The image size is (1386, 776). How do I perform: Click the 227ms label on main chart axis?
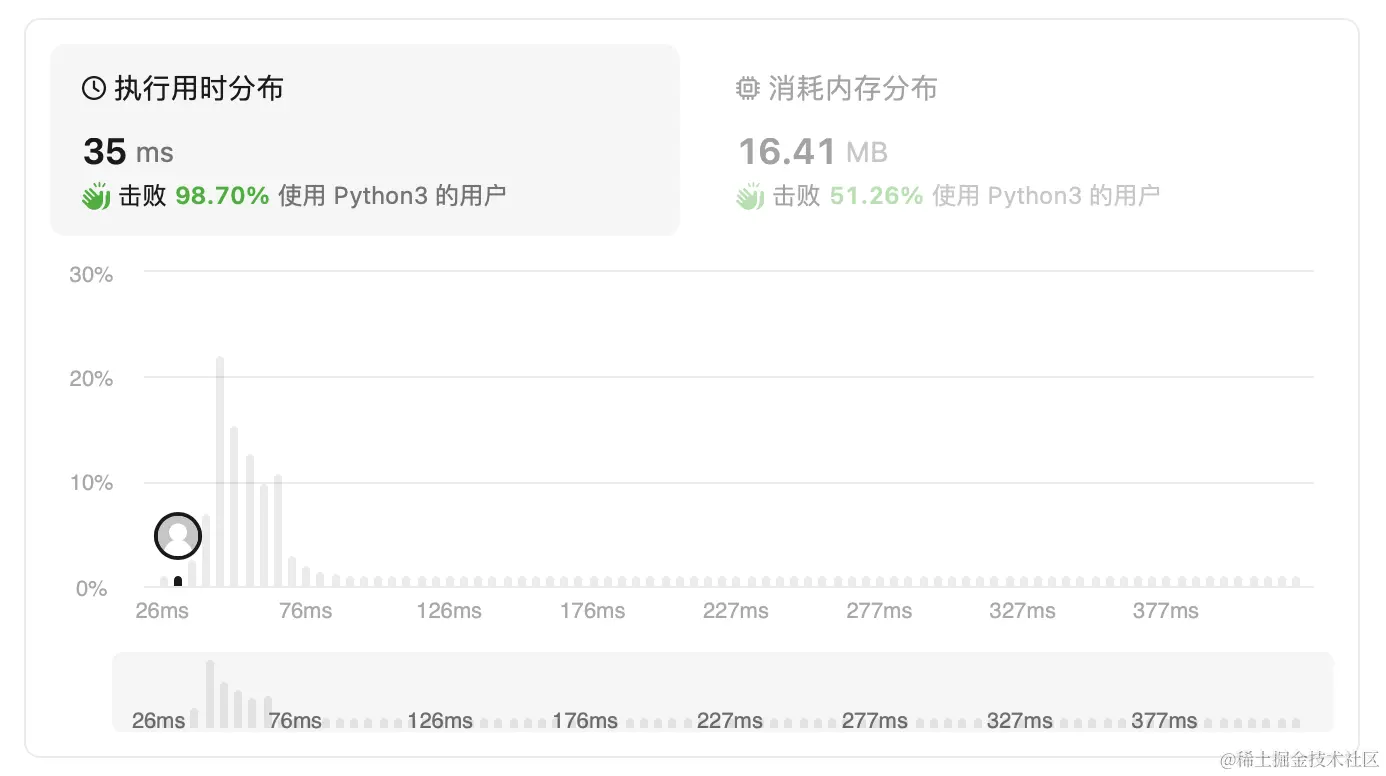[x=735, y=611]
